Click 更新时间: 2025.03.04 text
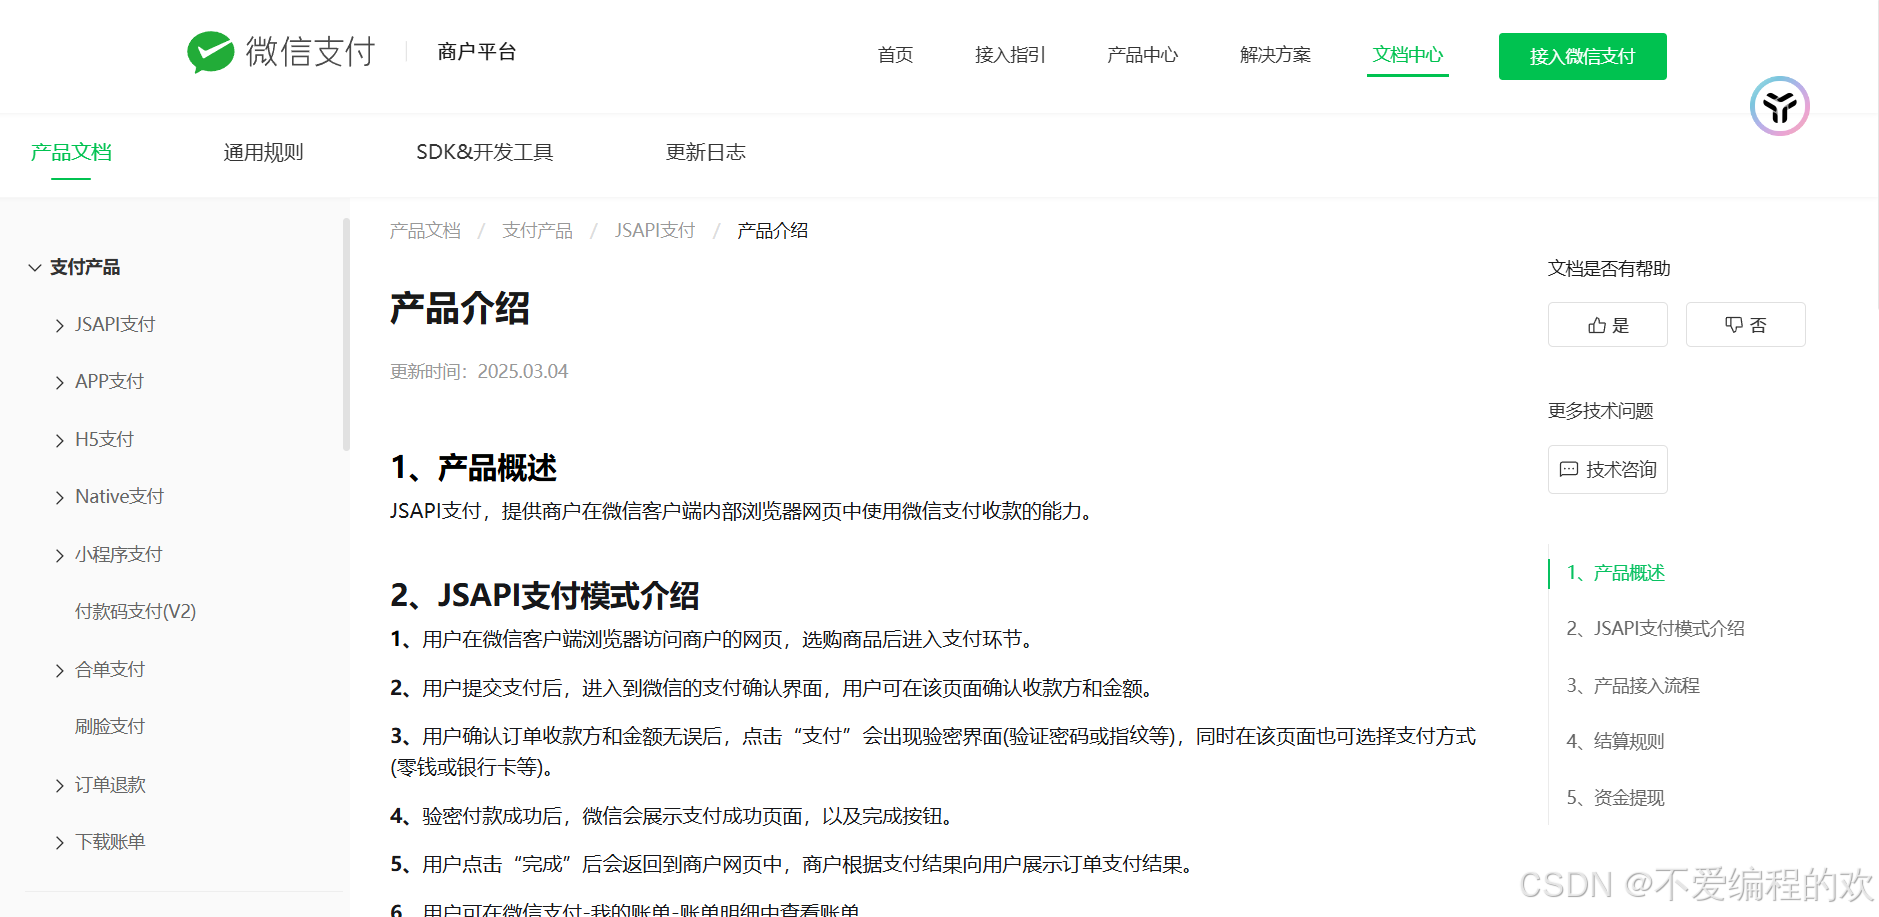The height and width of the screenshot is (917, 1879). point(479,371)
